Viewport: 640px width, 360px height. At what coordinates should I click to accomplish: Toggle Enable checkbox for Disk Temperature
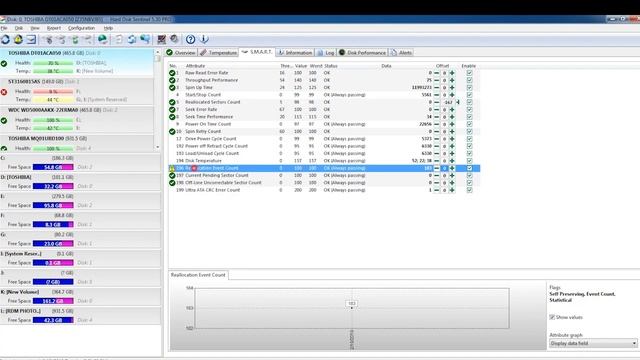(x=469, y=161)
